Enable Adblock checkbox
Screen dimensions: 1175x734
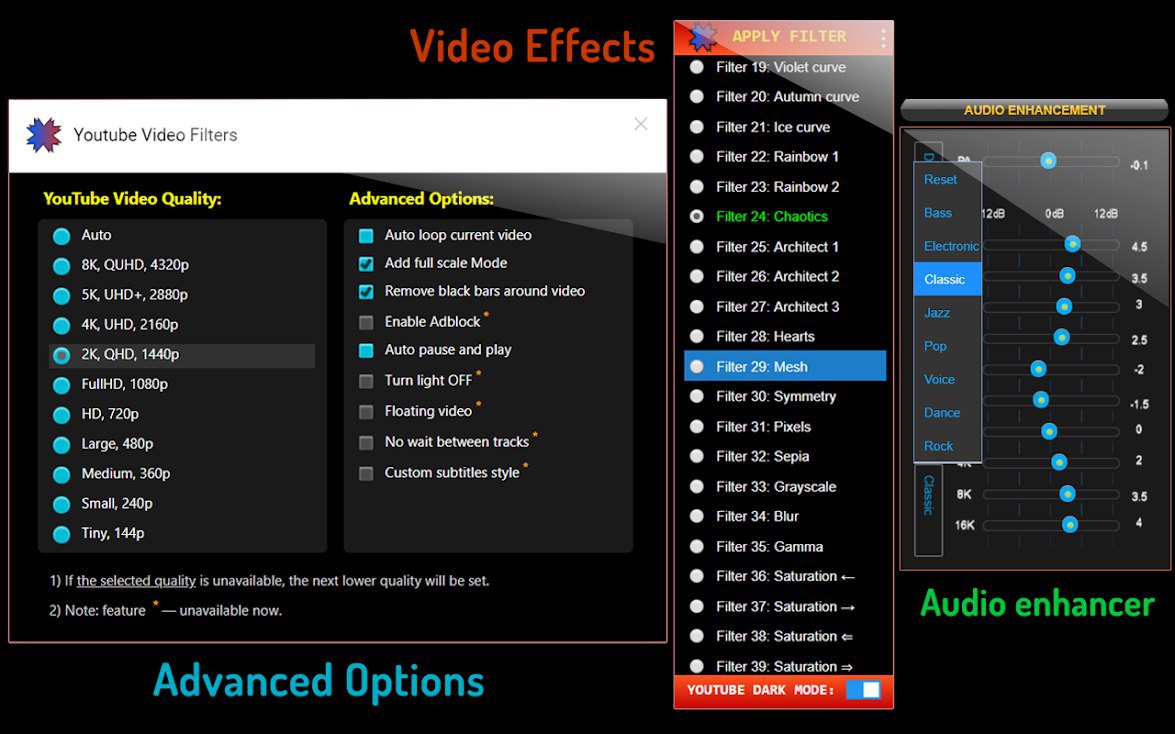366,322
